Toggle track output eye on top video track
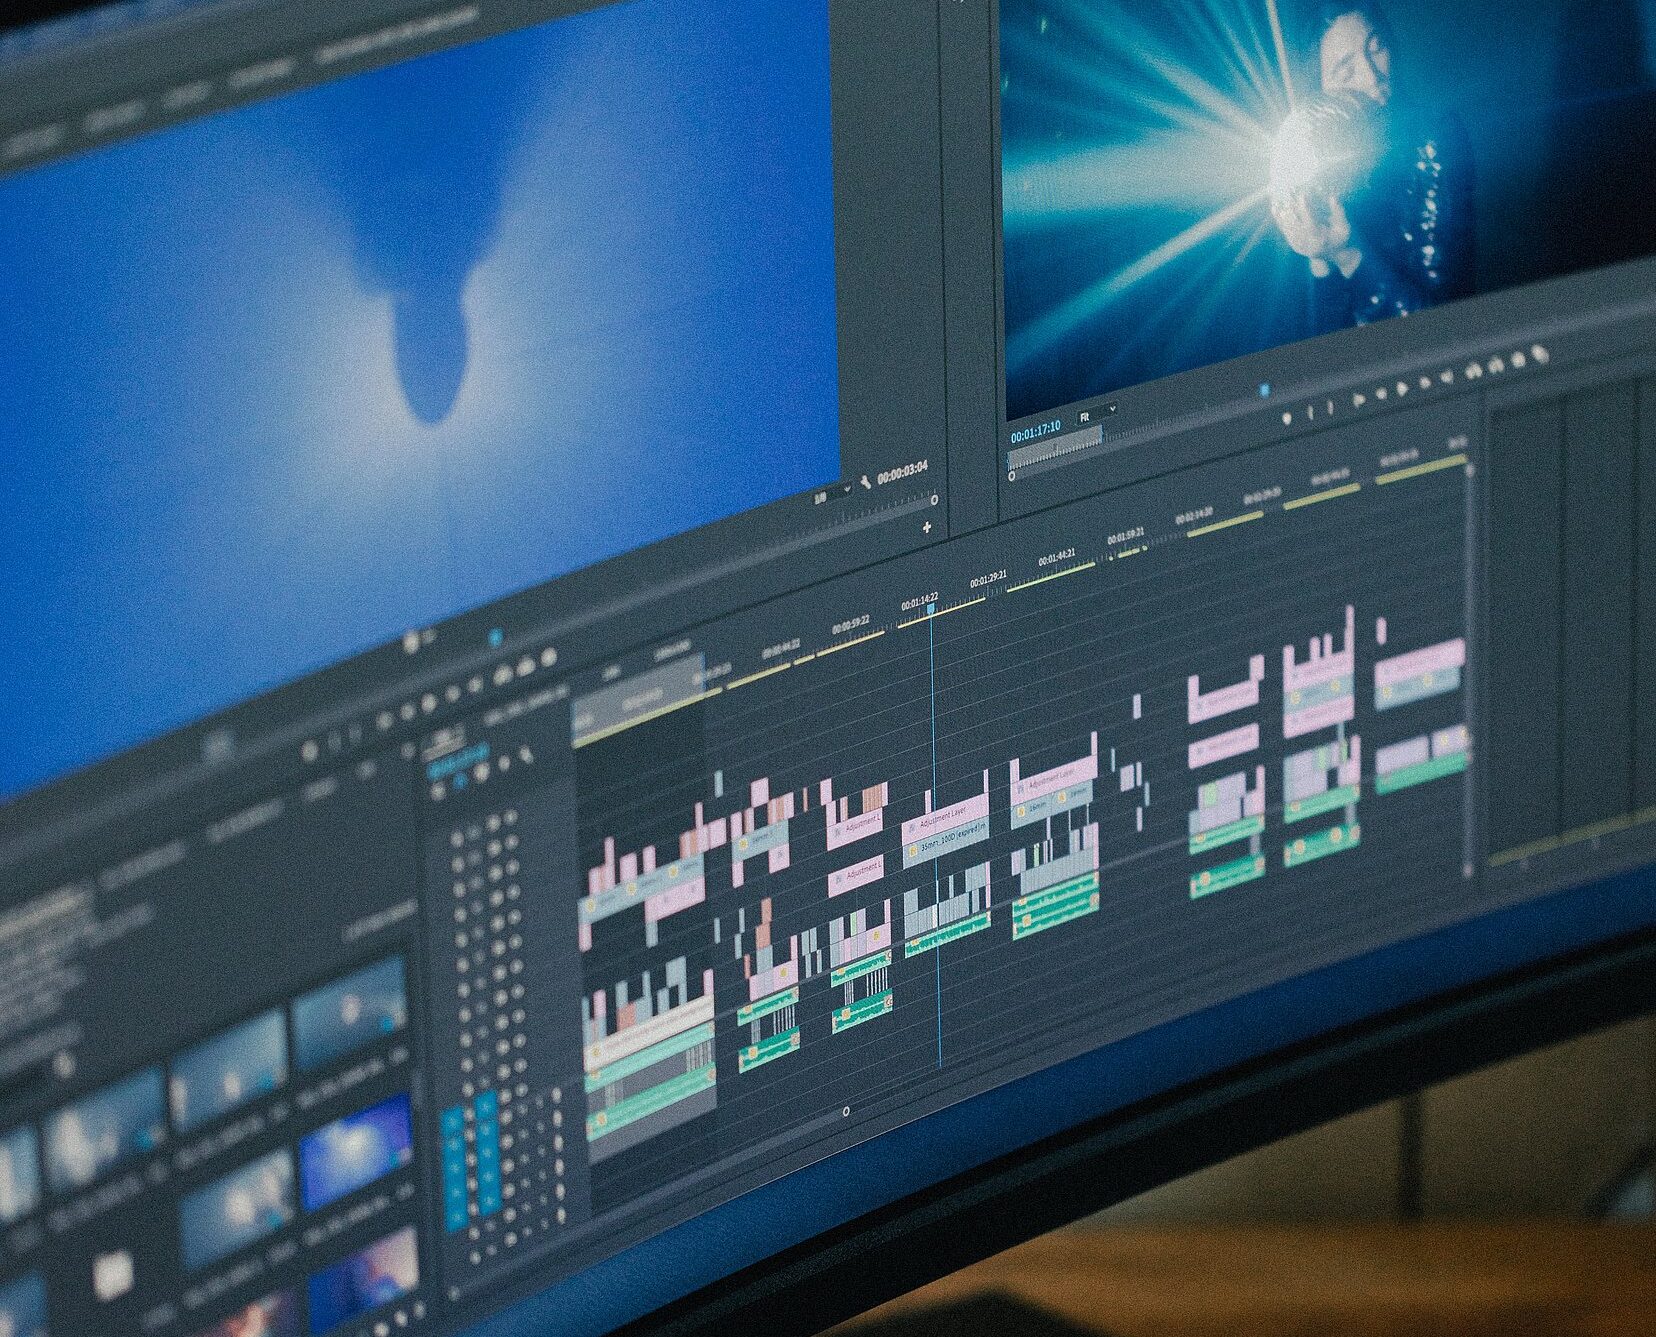The image size is (1656, 1337). [493, 821]
